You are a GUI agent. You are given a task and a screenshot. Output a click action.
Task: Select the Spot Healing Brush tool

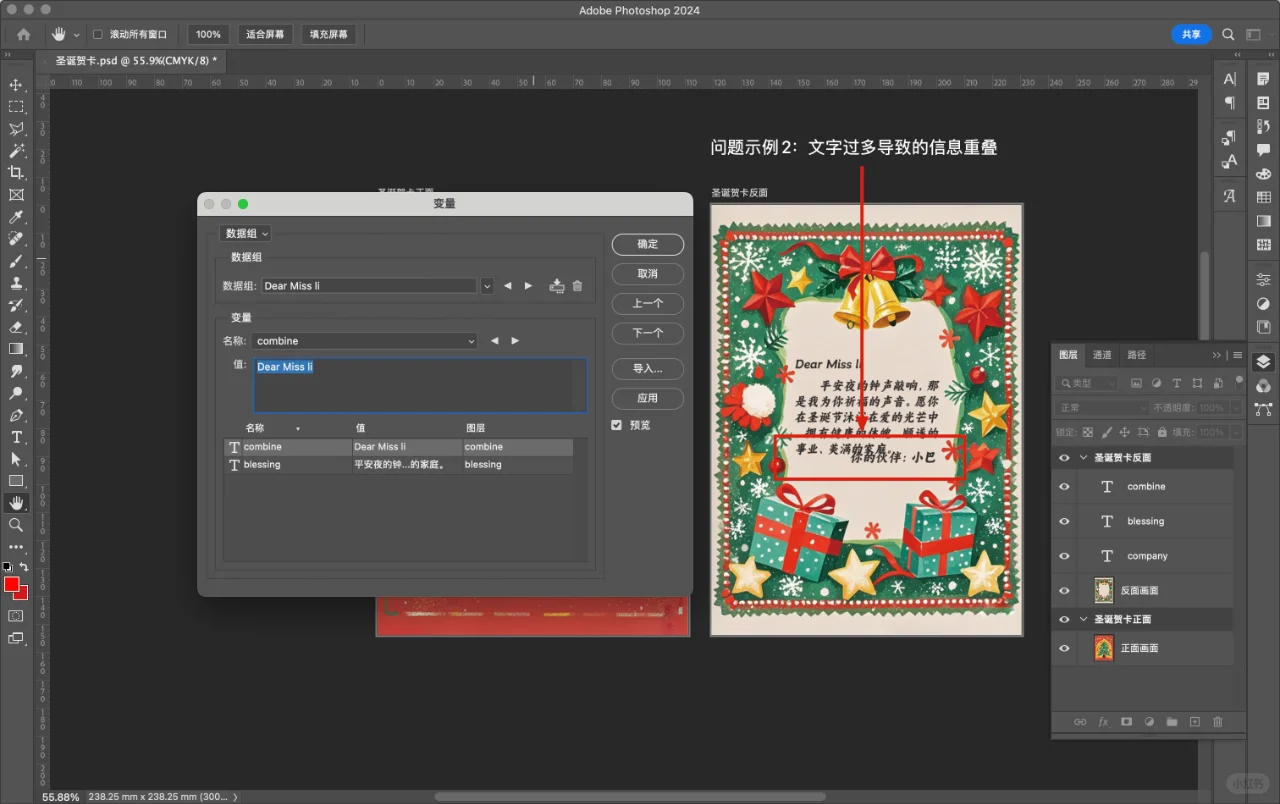pos(16,239)
